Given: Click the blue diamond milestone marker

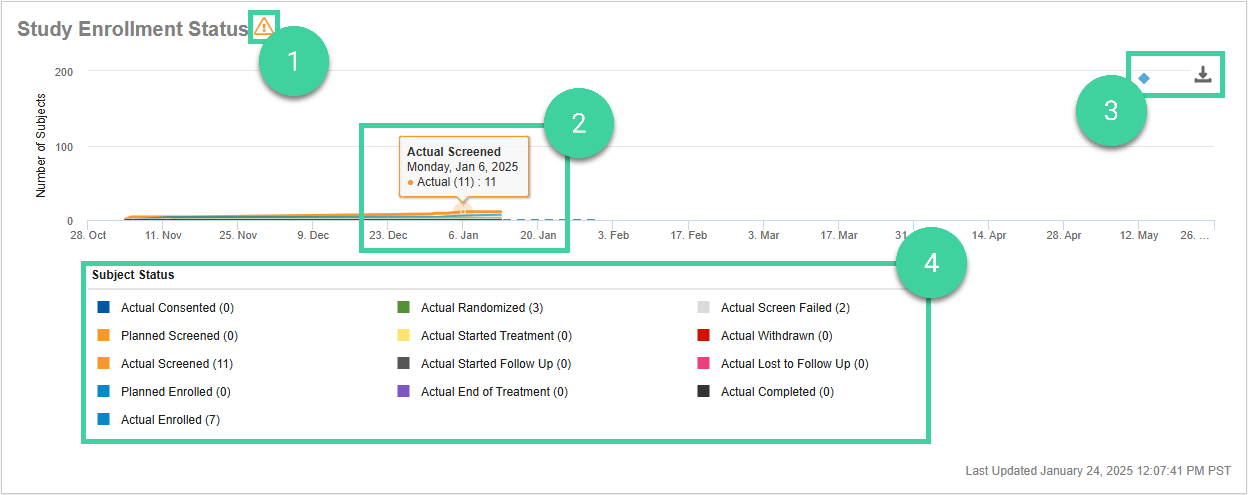Looking at the screenshot, I should [1144, 77].
